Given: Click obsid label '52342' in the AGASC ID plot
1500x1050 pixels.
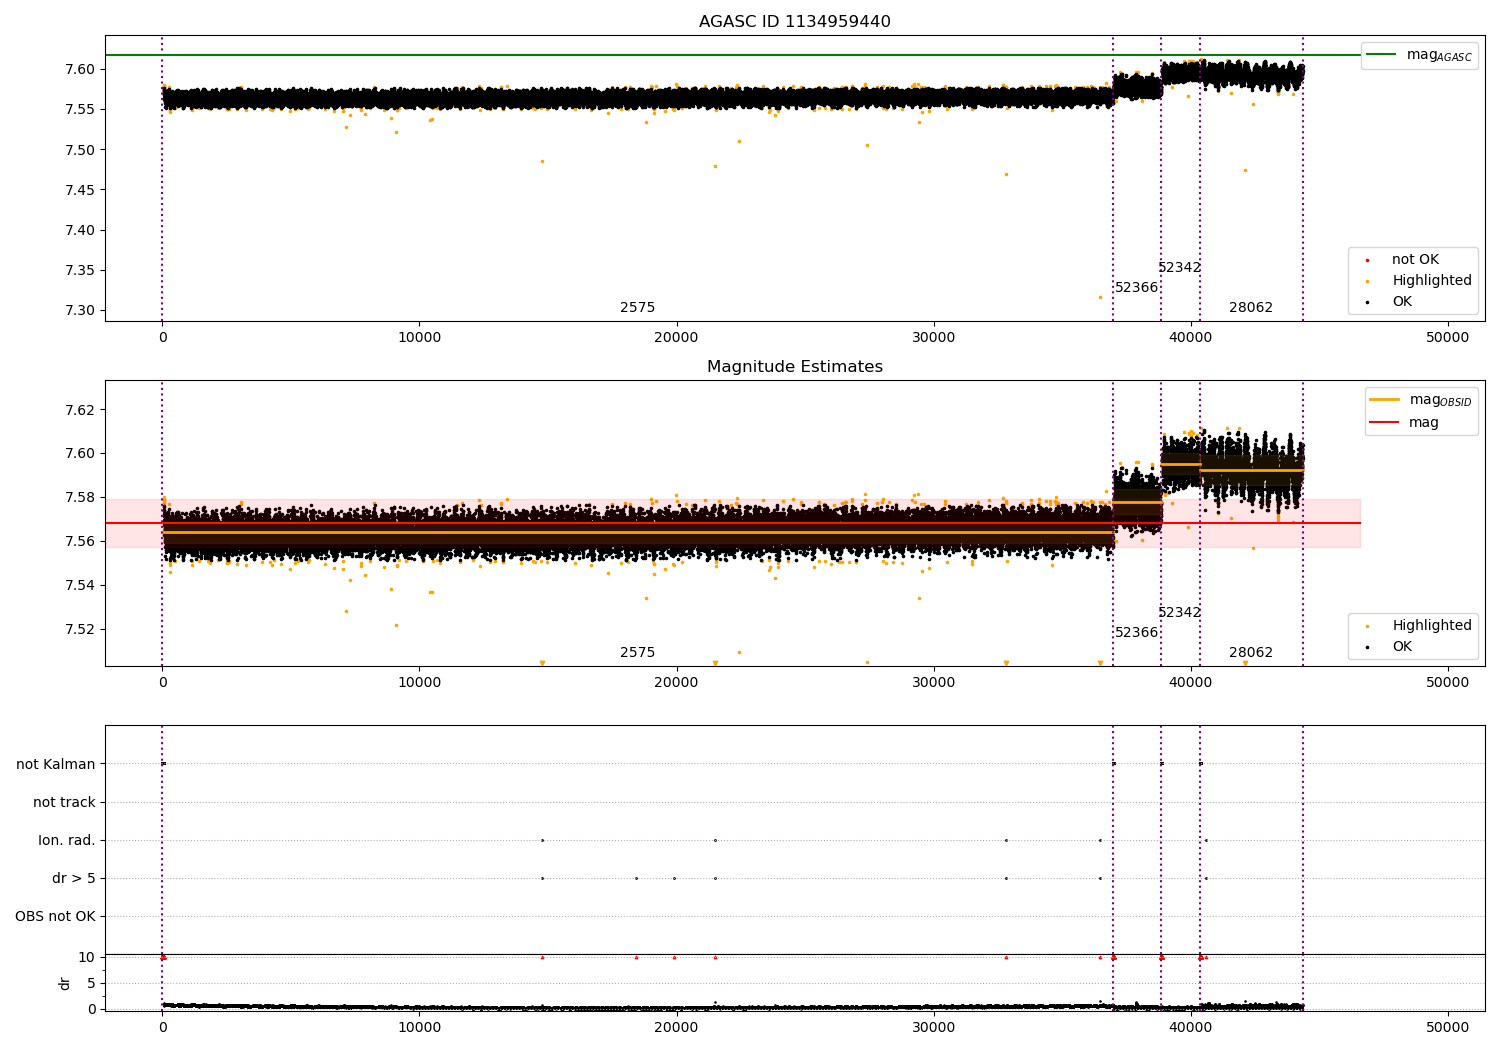Looking at the screenshot, I should point(1179,268).
